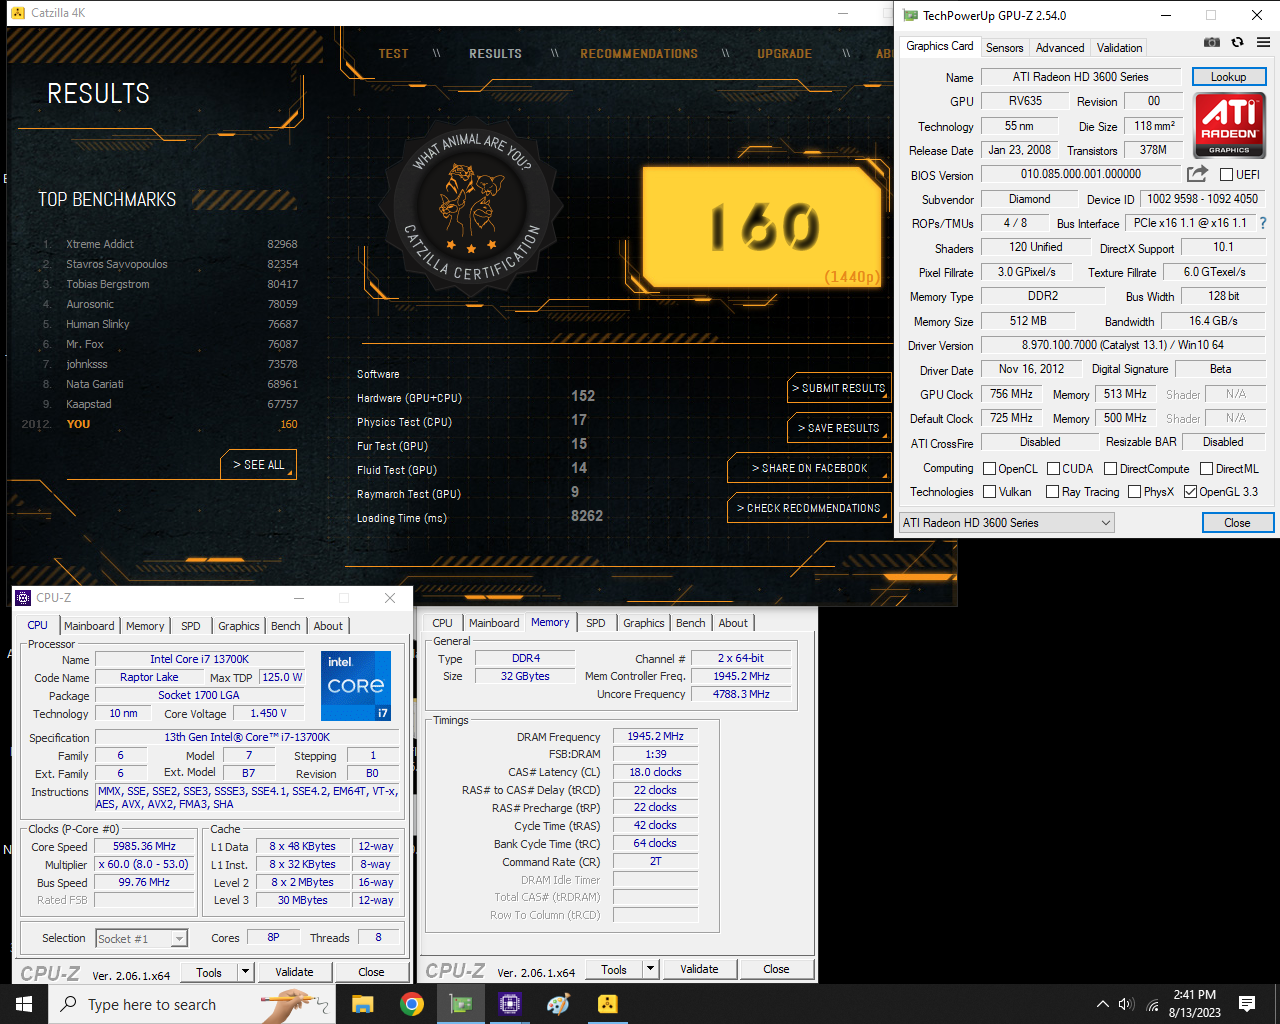
Task: Toggle the PhysX checkbox
Action: pyautogui.click(x=1134, y=492)
